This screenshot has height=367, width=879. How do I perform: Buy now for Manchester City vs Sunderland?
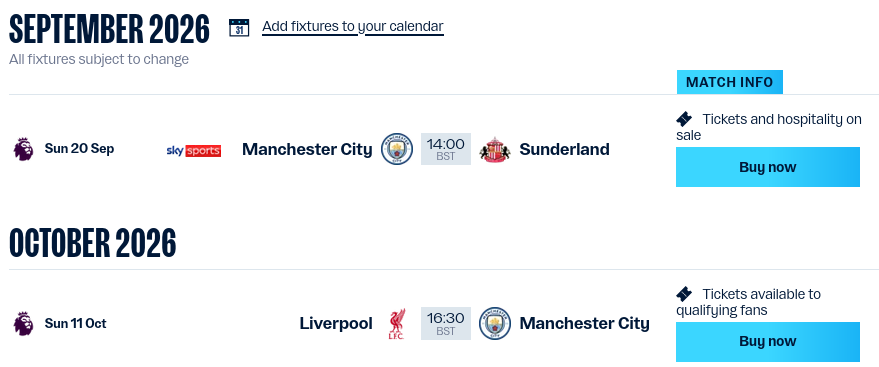[767, 167]
